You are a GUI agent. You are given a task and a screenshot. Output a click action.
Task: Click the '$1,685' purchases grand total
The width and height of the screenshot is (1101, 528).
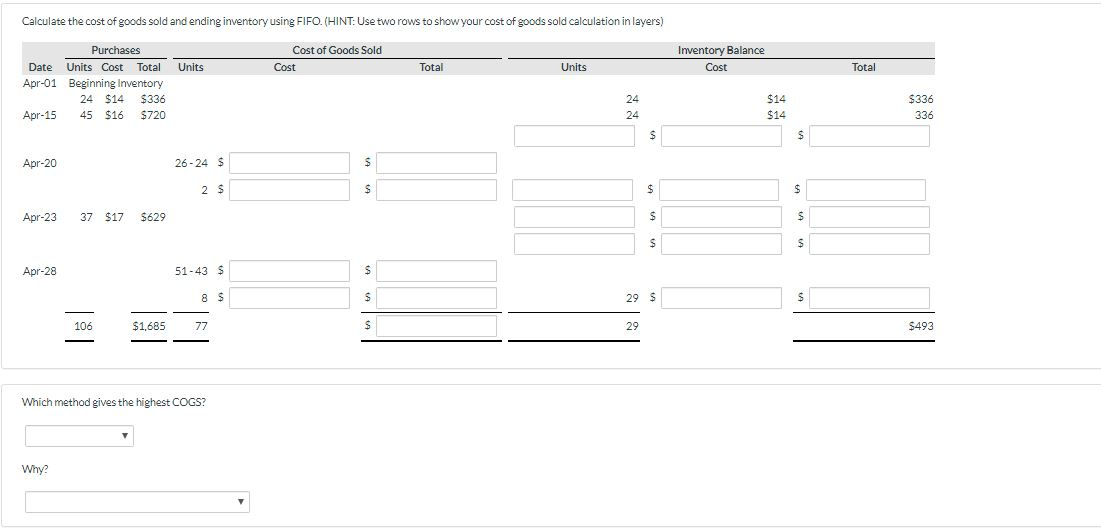pos(149,326)
